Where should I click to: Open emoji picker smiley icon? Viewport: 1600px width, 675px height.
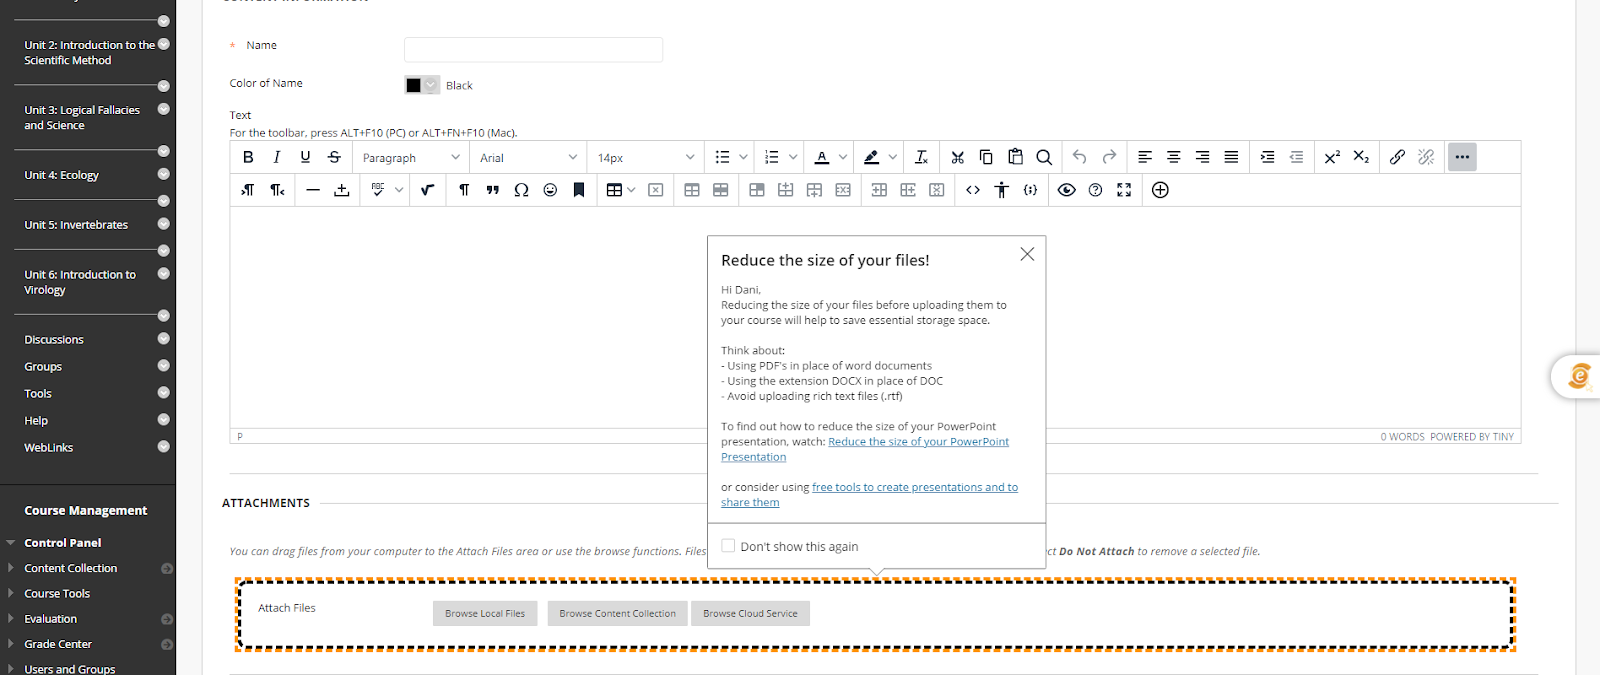click(550, 190)
